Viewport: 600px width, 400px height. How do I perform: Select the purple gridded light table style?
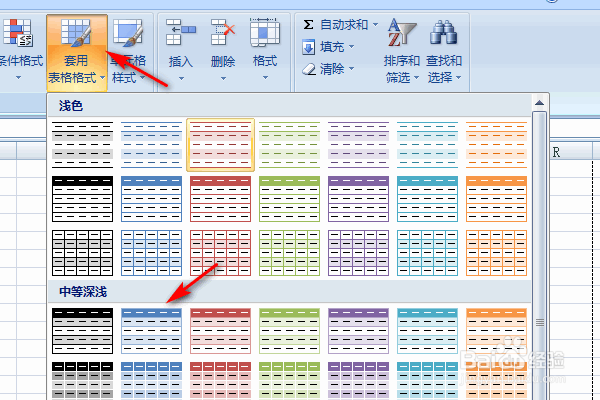(358, 253)
